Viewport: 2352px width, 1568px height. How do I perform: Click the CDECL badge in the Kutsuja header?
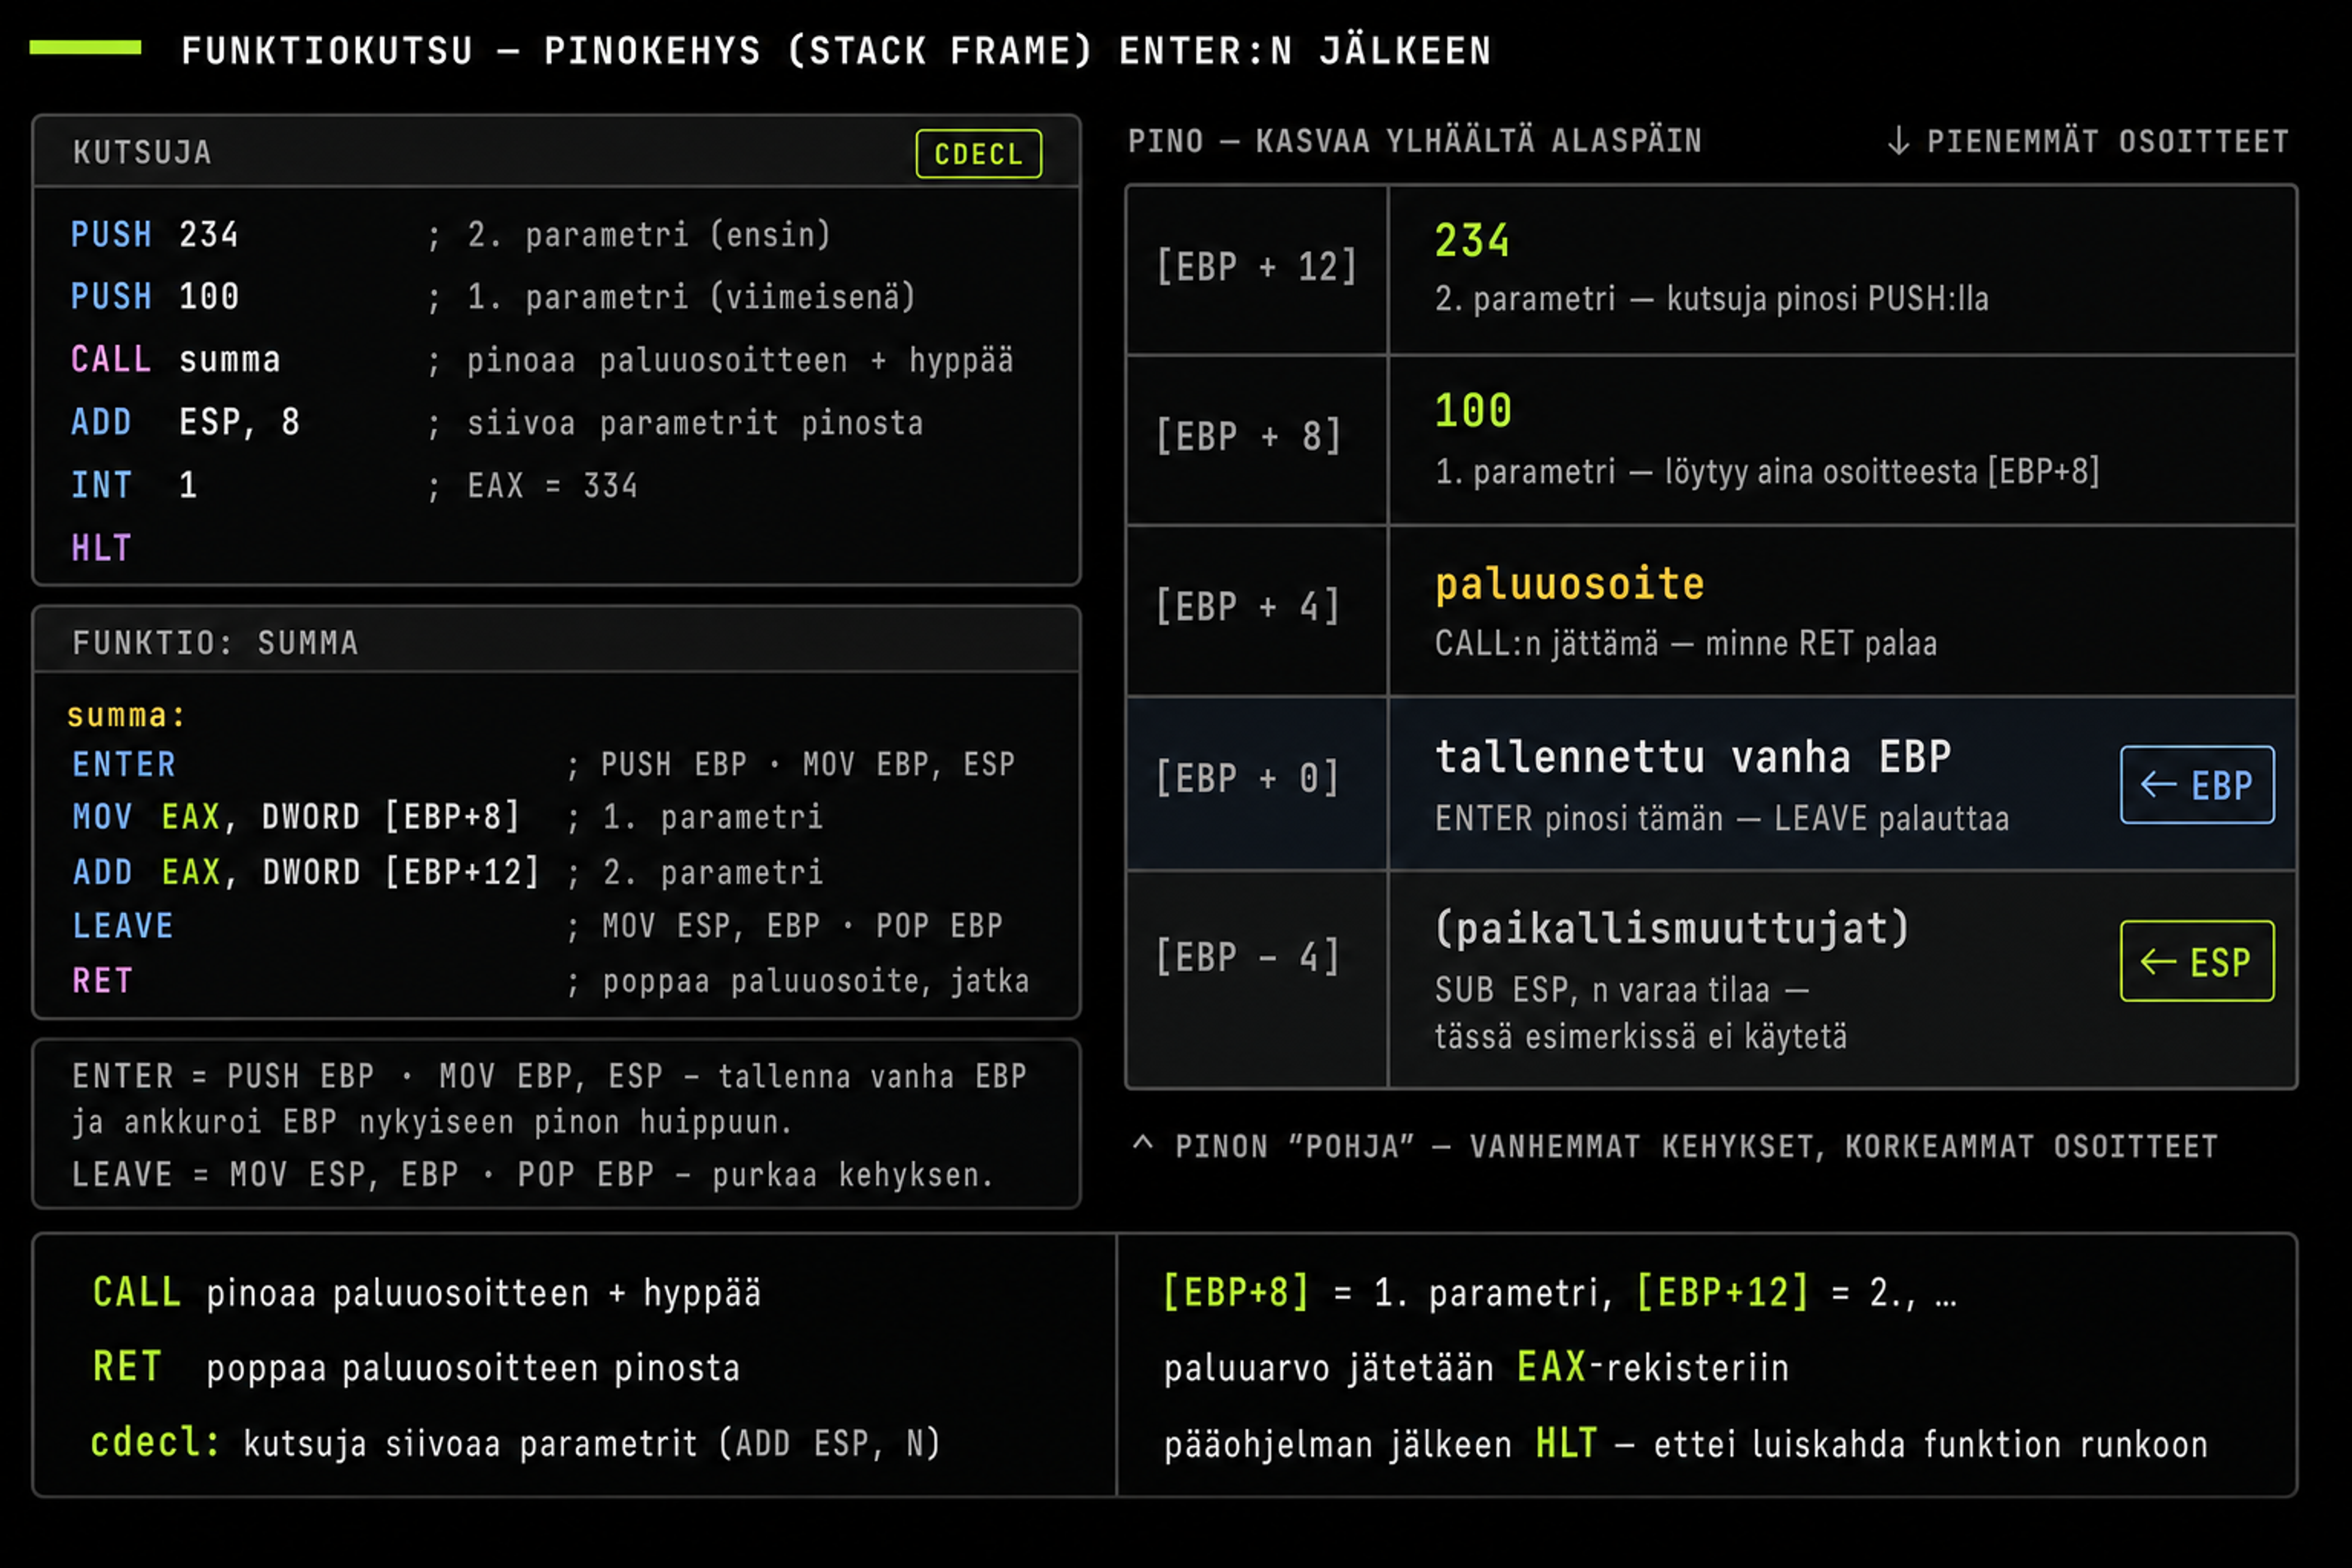978,154
